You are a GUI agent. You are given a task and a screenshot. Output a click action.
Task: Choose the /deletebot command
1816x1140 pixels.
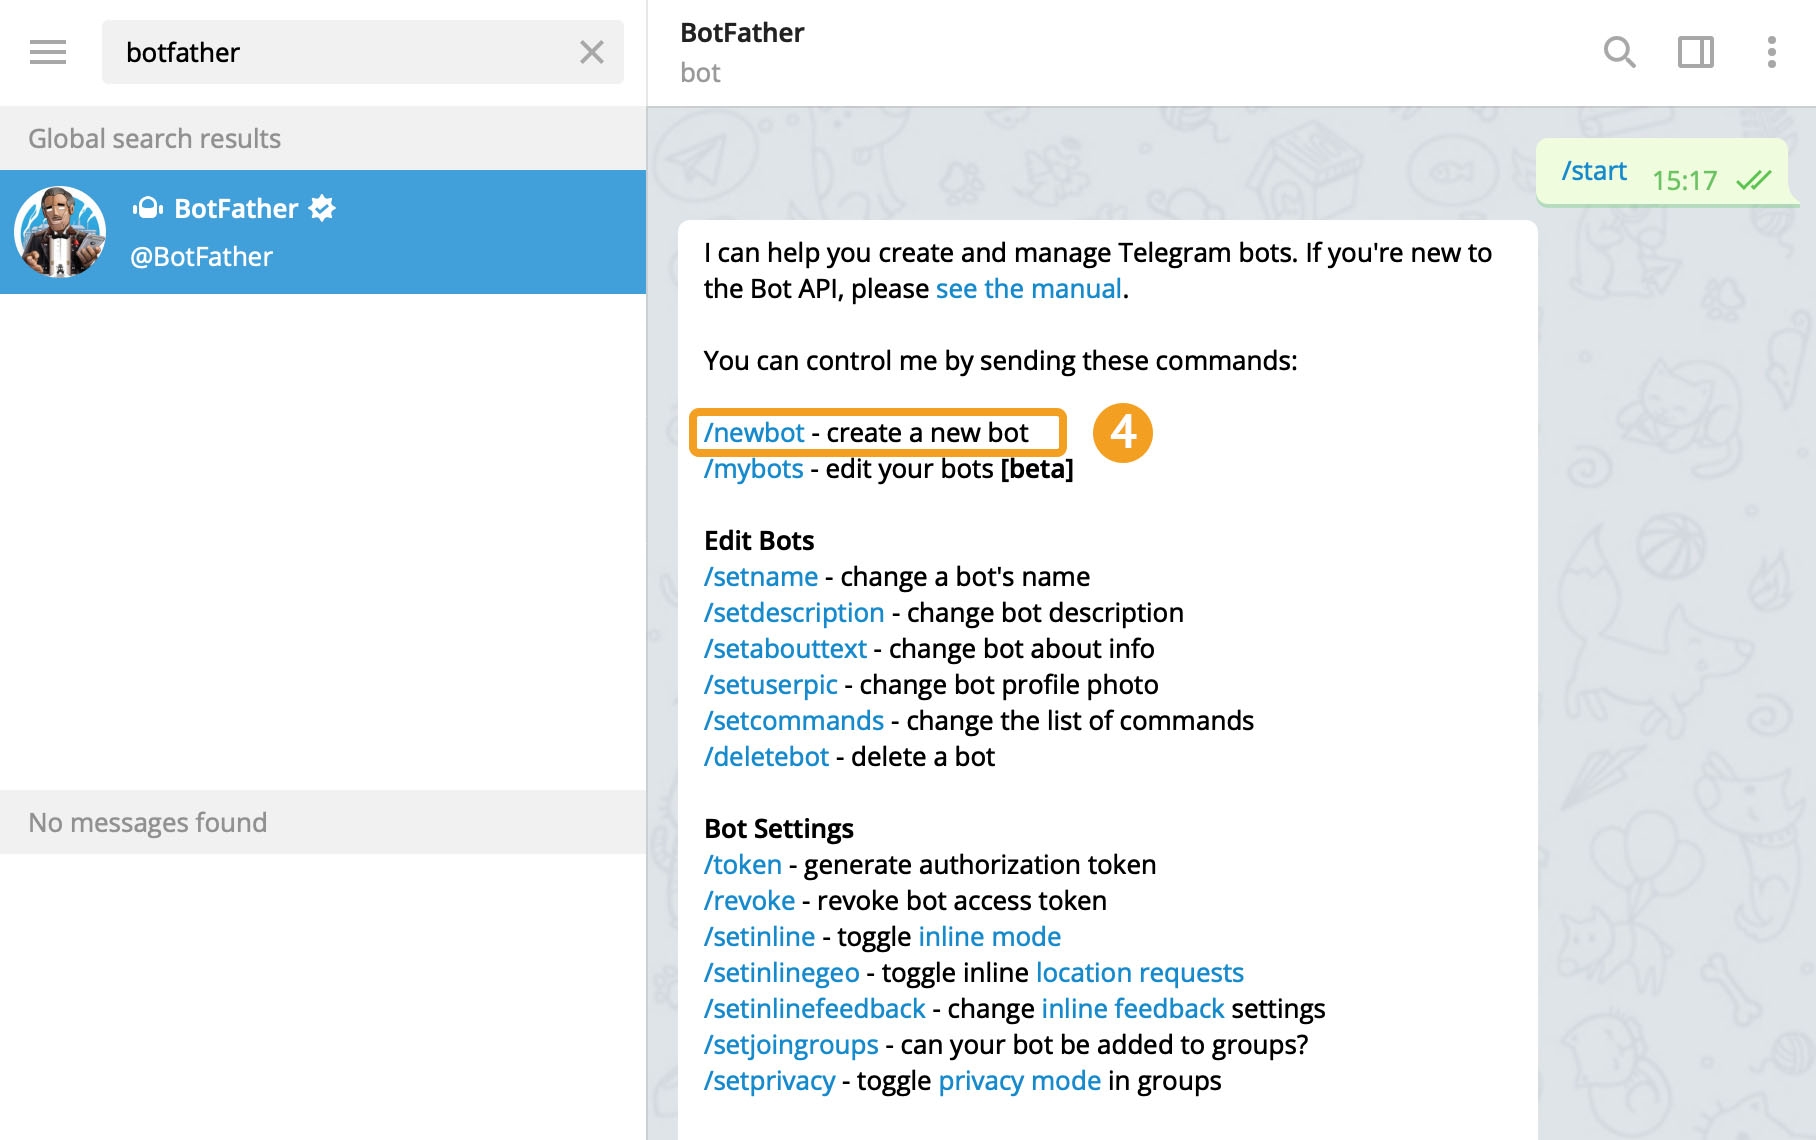point(766,757)
